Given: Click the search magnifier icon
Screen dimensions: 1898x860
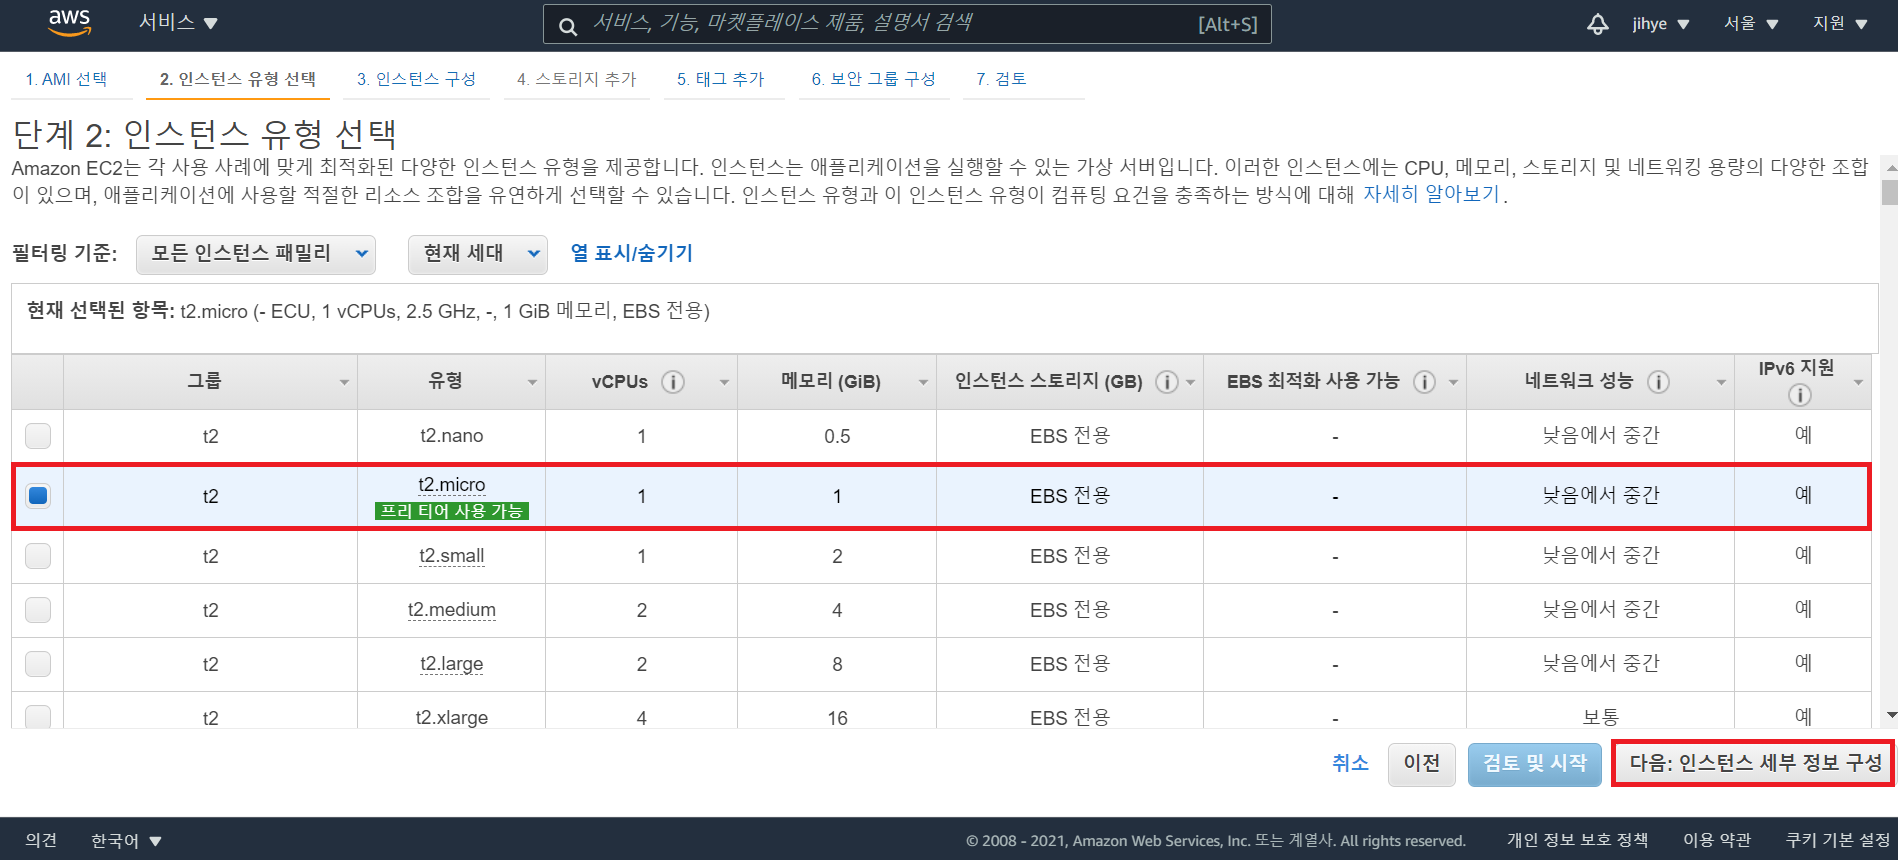Looking at the screenshot, I should click(567, 26).
